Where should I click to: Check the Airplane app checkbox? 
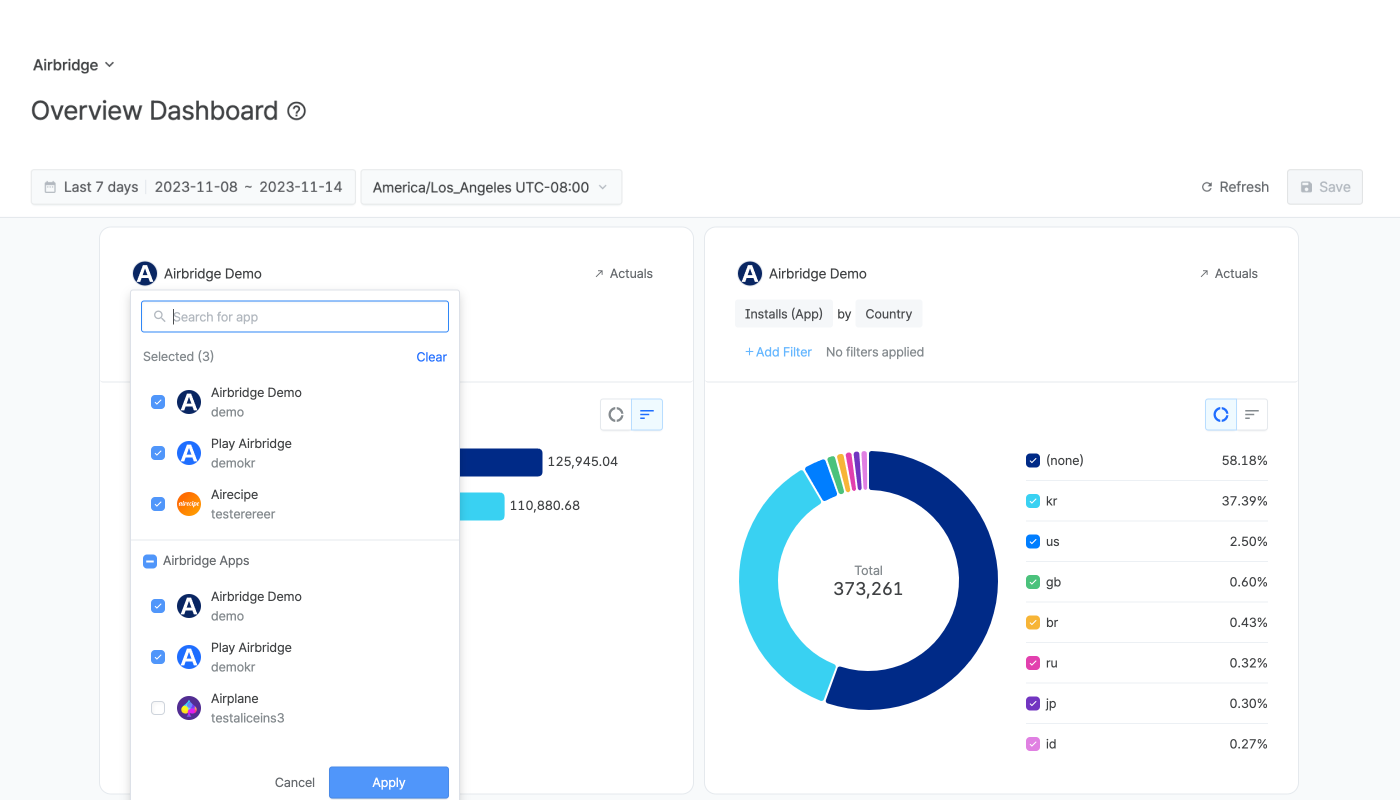158,708
